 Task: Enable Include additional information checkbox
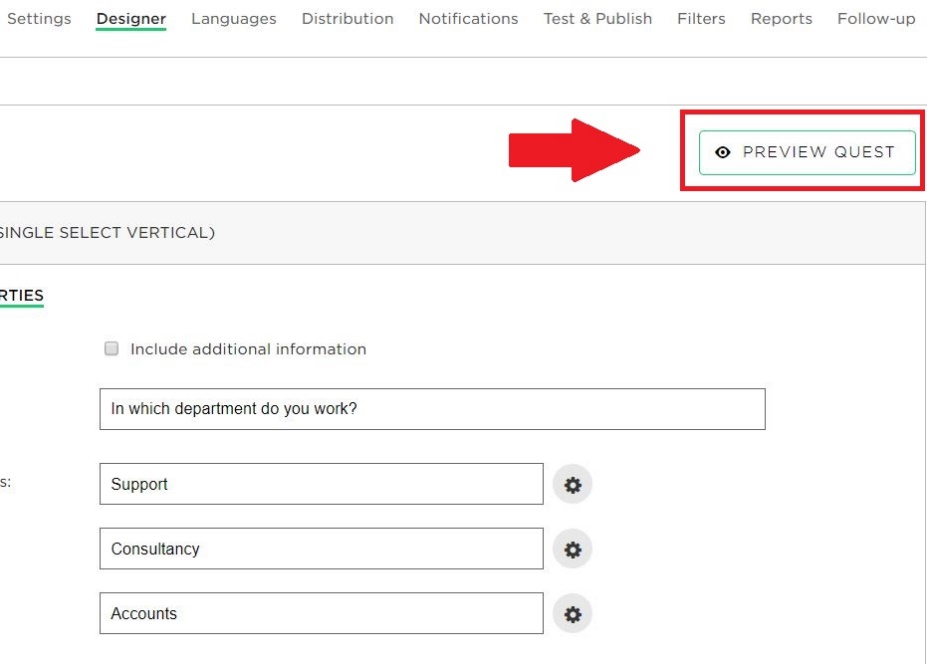pos(111,349)
